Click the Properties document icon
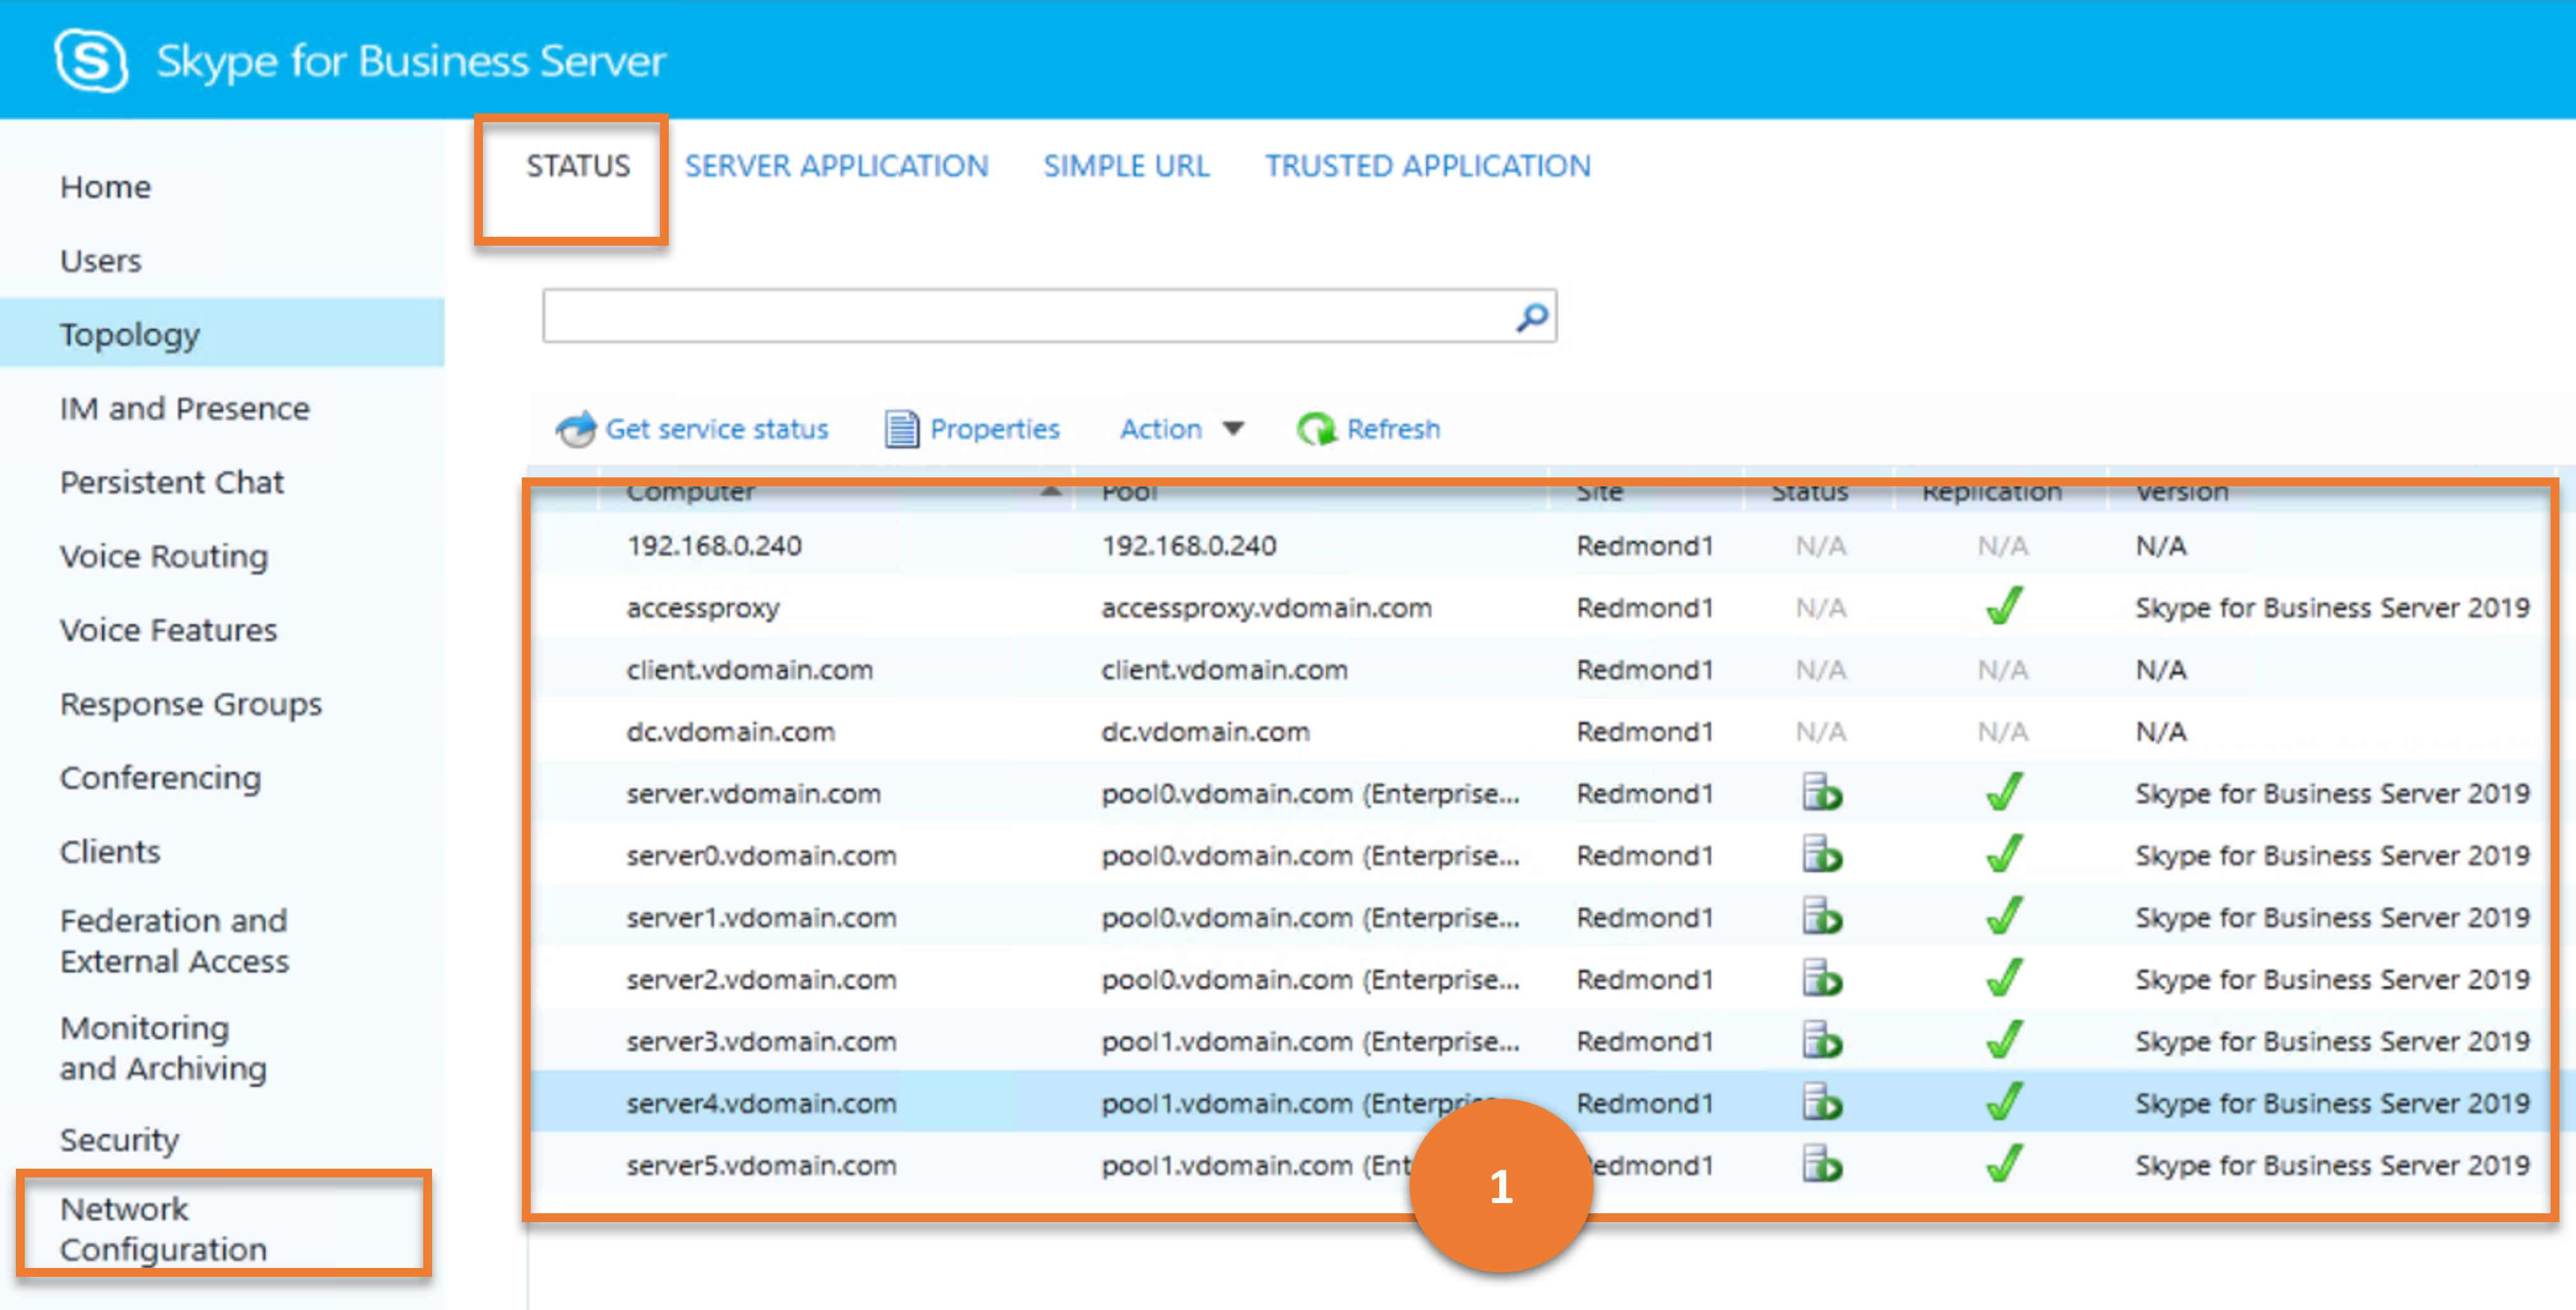 [x=901, y=429]
